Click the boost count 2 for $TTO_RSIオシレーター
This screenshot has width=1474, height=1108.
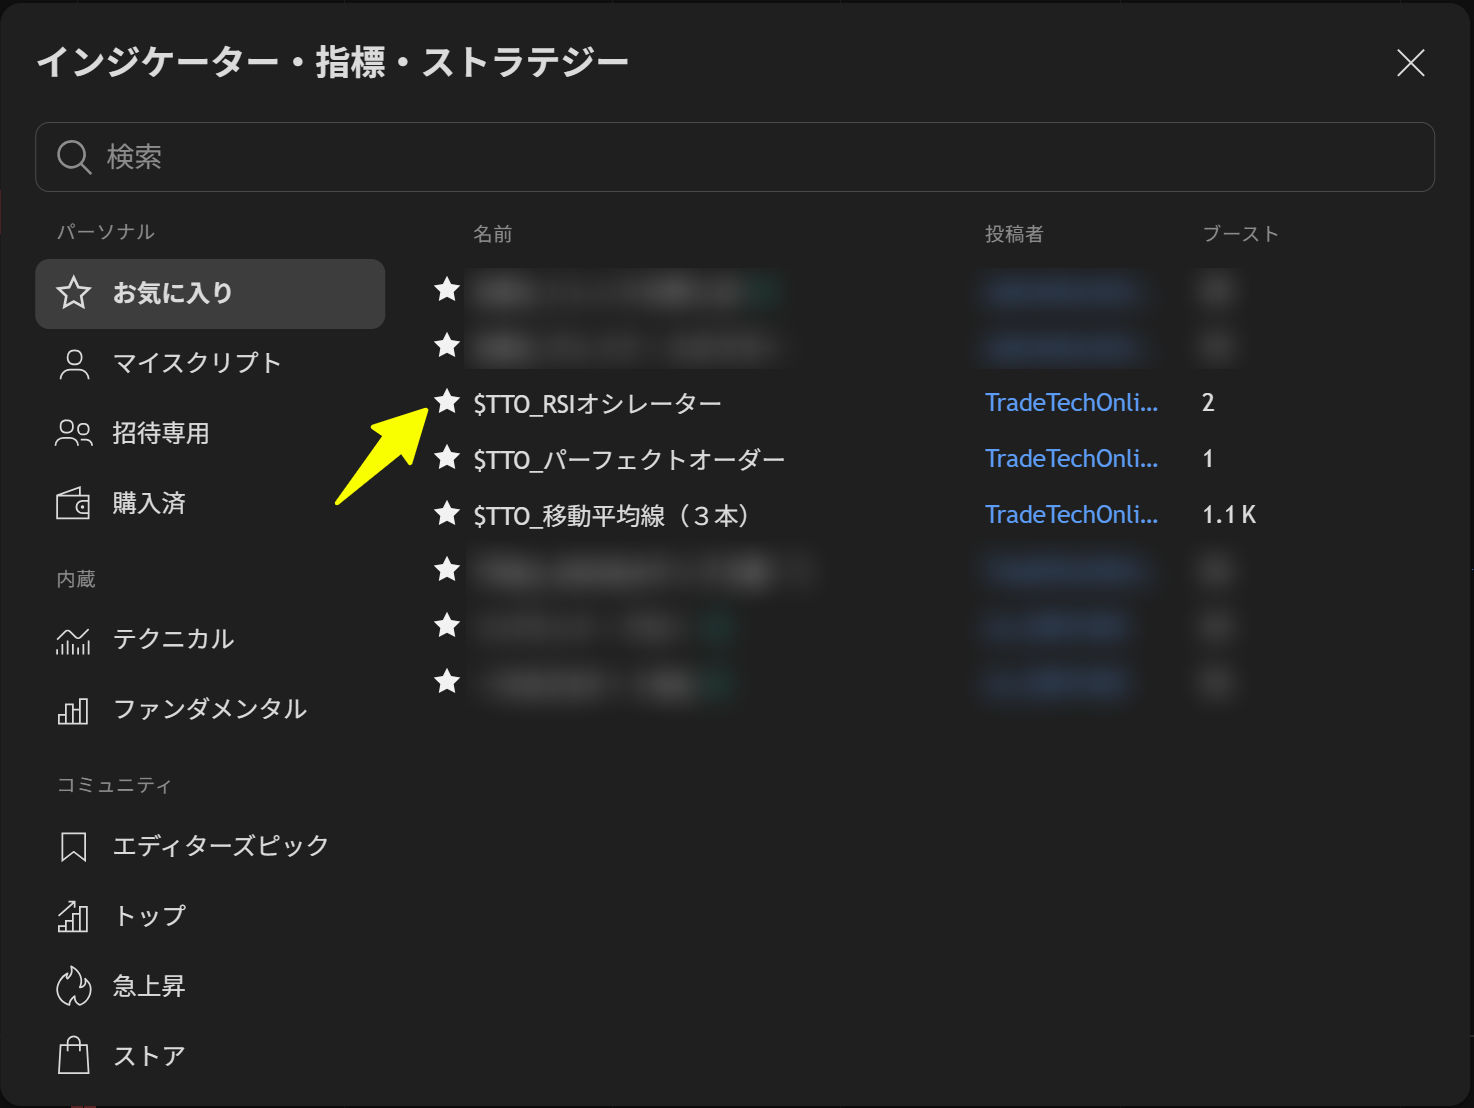click(x=1208, y=402)
